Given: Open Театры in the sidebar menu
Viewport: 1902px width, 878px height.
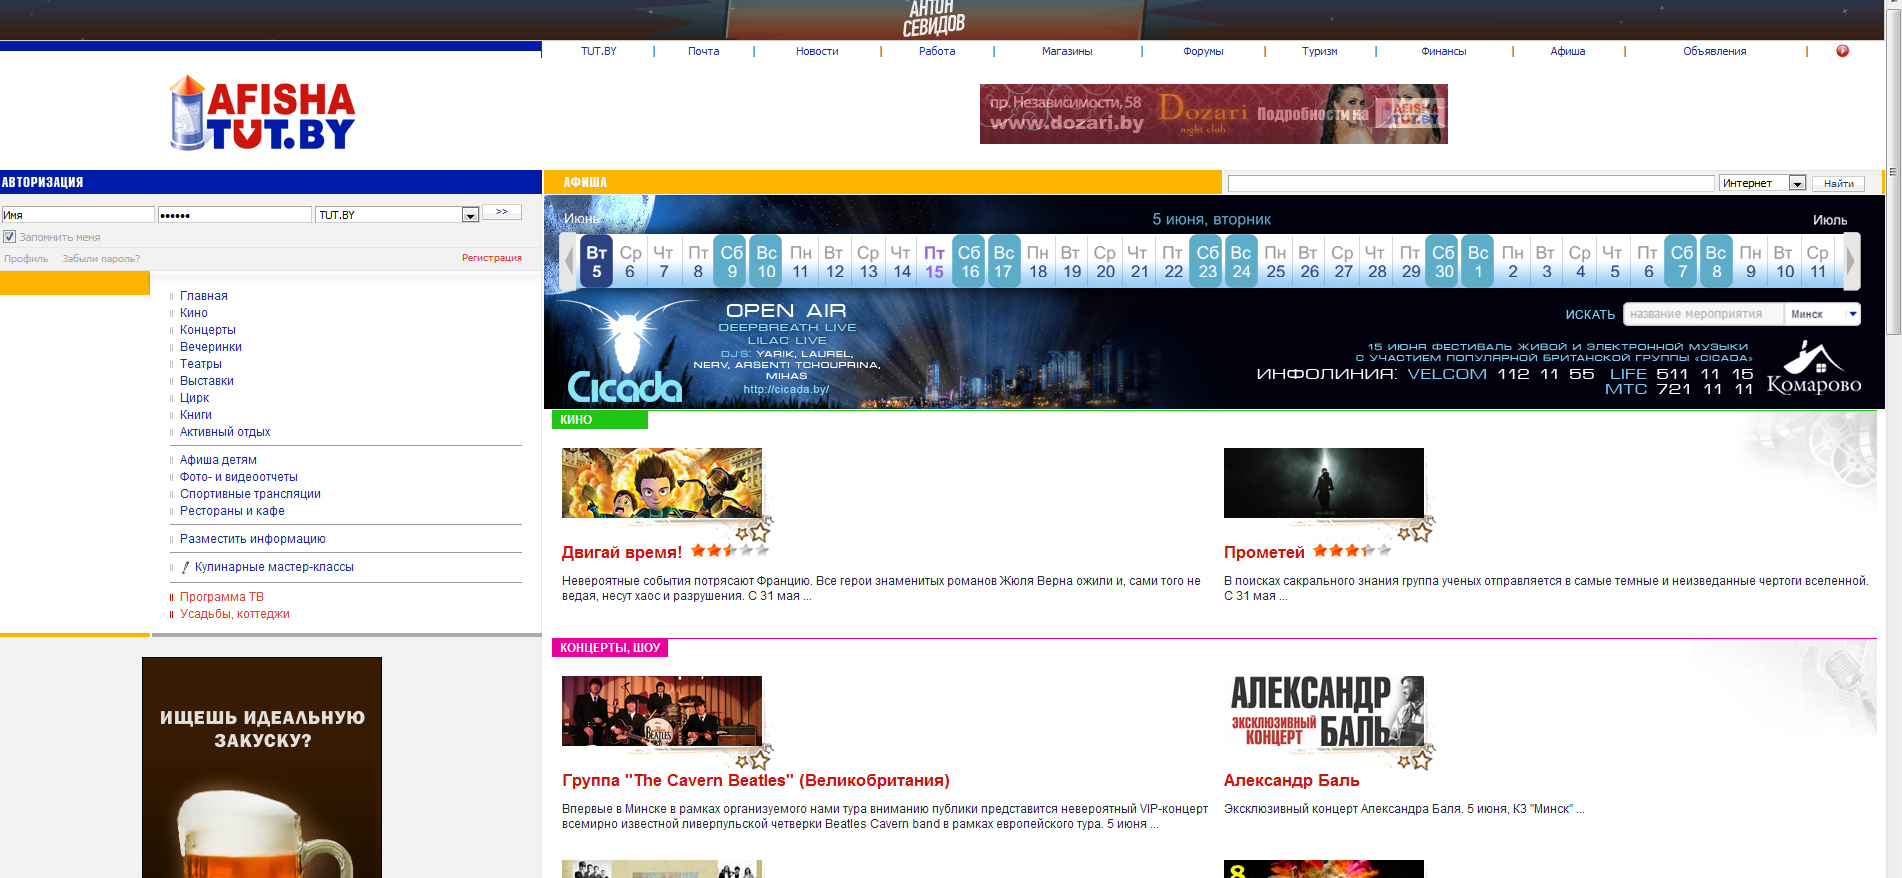Looking at the screenshot, I should pos(201,364).
